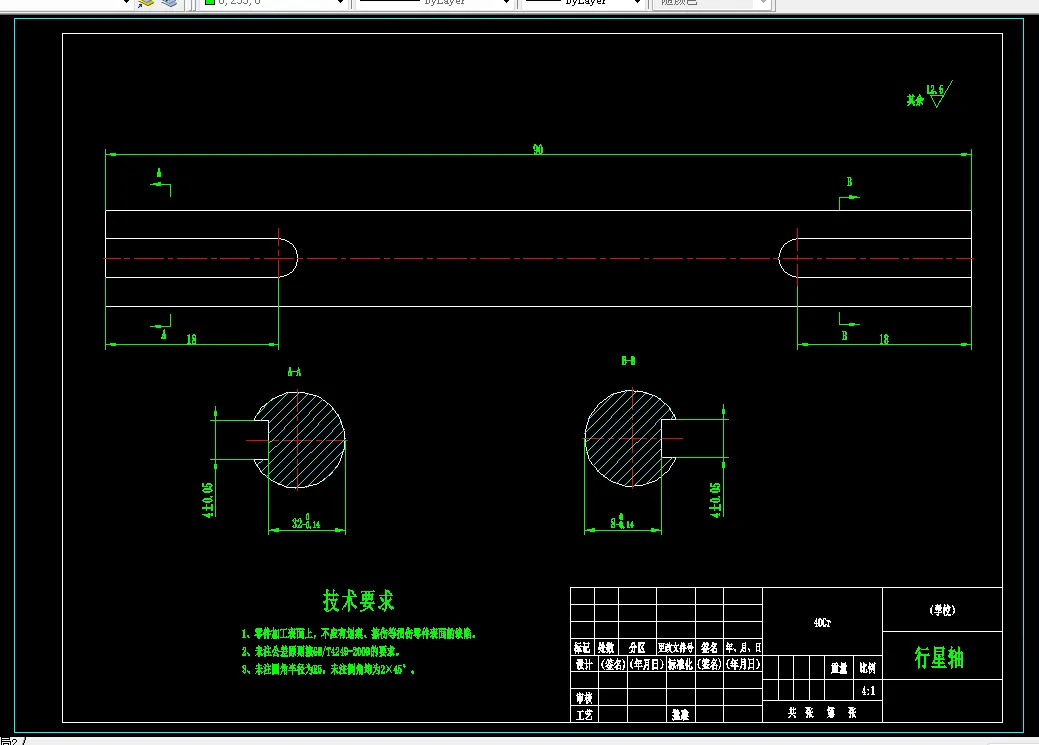This screenshot has width=1039, height=745.
Task: Open the green color control dropdown
Action: (341, 2)
